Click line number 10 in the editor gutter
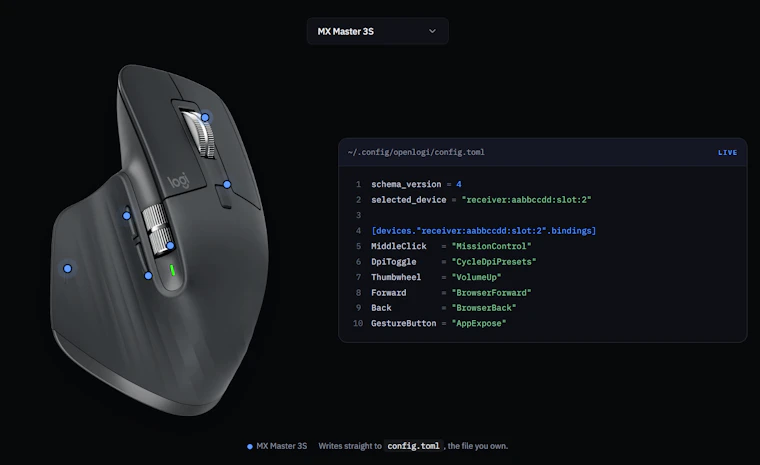This screenshot has width=760, height=465. (358, 323)
